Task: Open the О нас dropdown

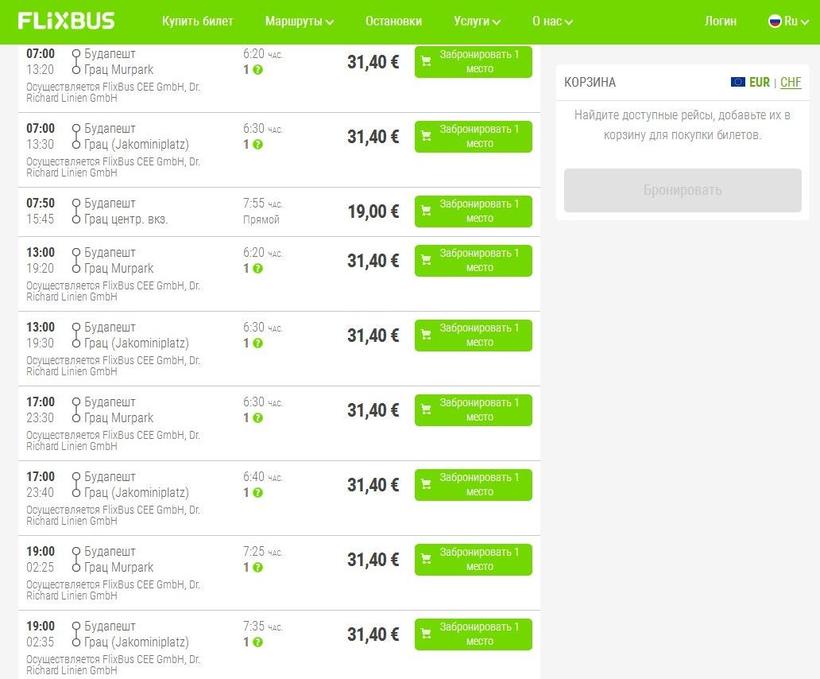Action: tap(552, 21)
